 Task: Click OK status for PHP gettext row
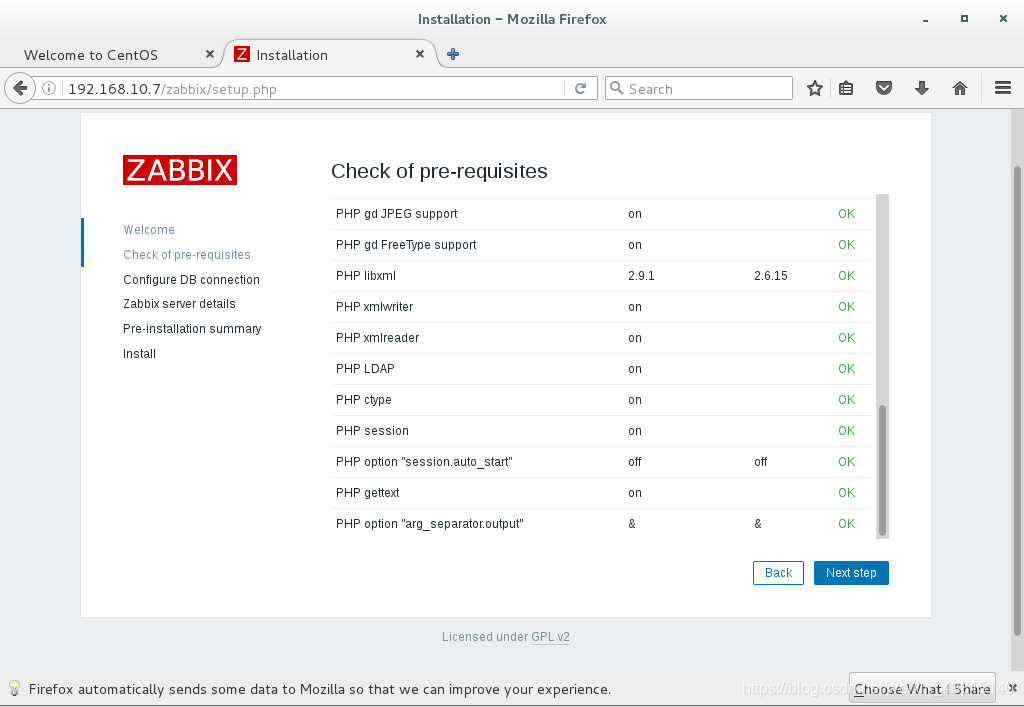[x=846, y=493]
